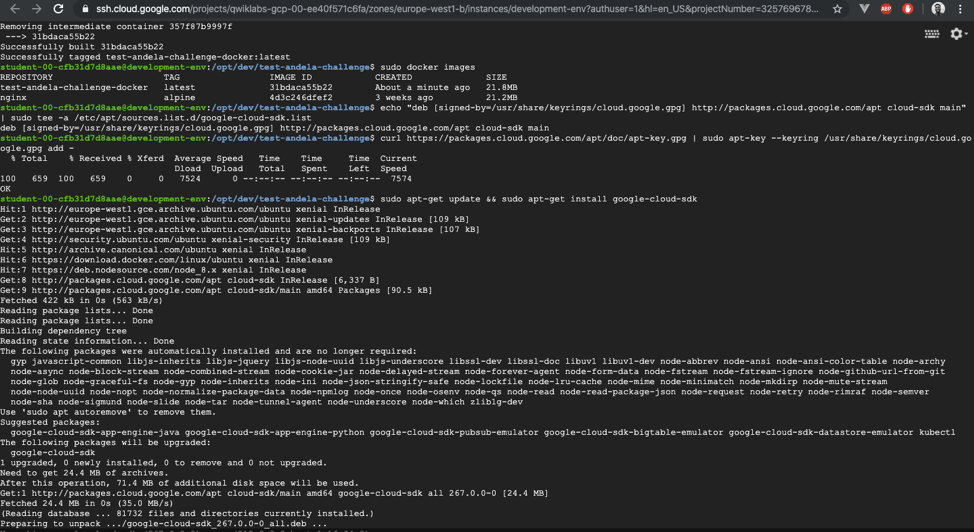Select the 'sudo docker images' command text
The image size is (974, 532).
[427, 67]
